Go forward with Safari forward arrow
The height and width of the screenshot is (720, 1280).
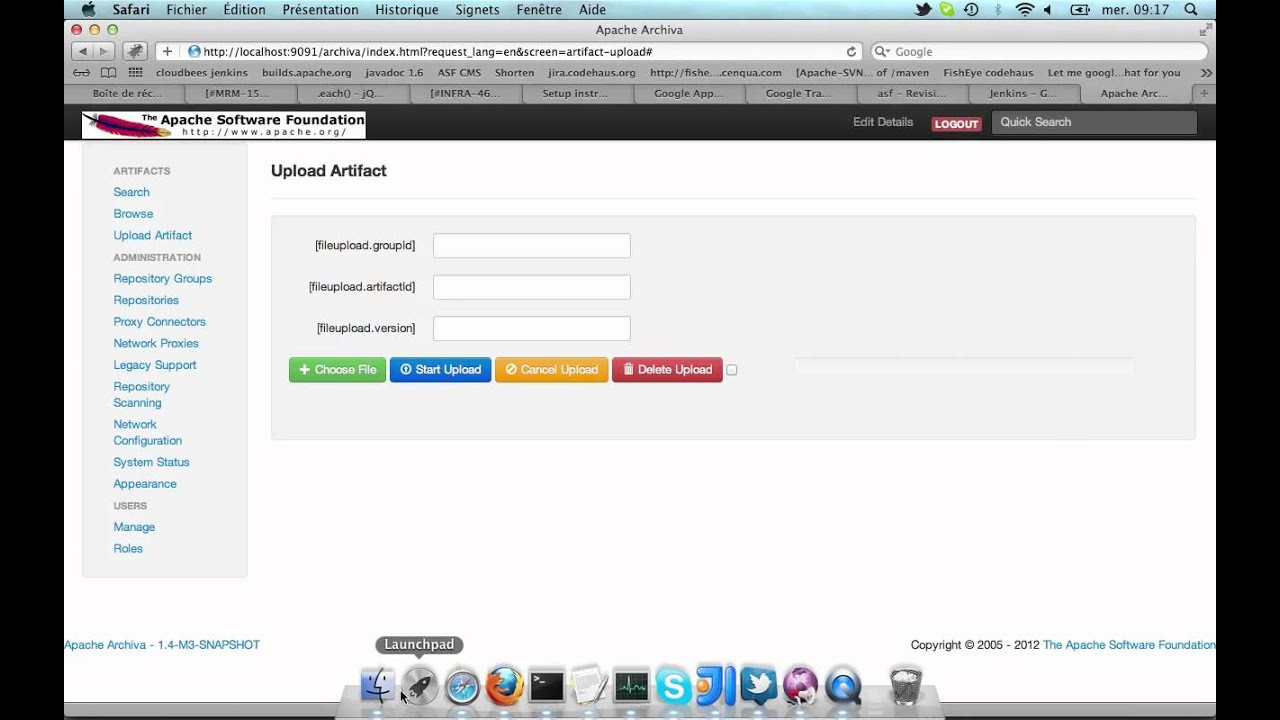103,51
